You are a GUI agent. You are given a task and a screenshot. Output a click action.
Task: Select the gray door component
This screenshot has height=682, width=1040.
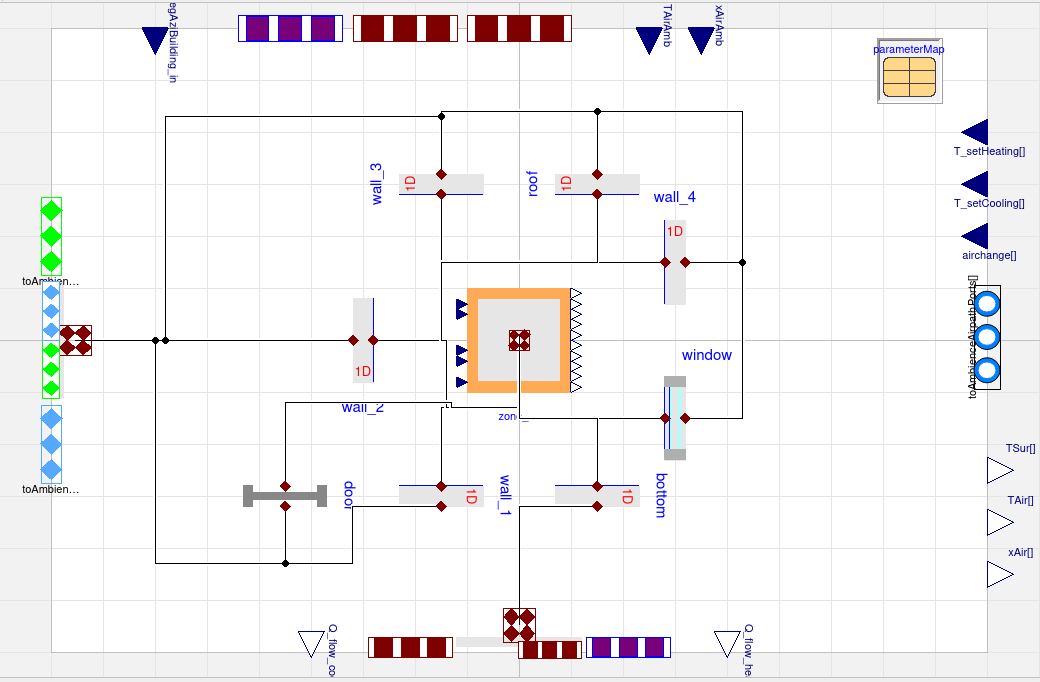pos(285,496)
